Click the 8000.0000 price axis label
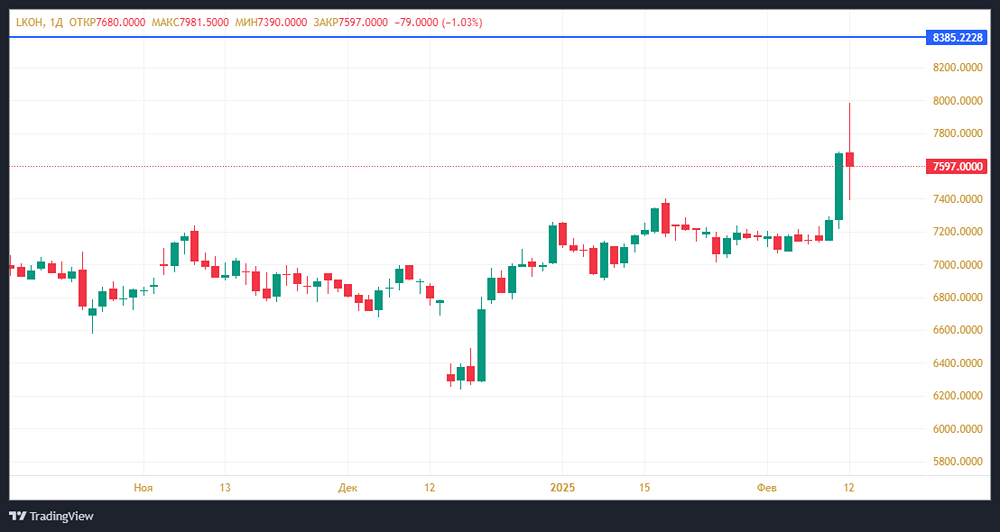The height and width of the screenshot is (532, 1000). [957, 101]
